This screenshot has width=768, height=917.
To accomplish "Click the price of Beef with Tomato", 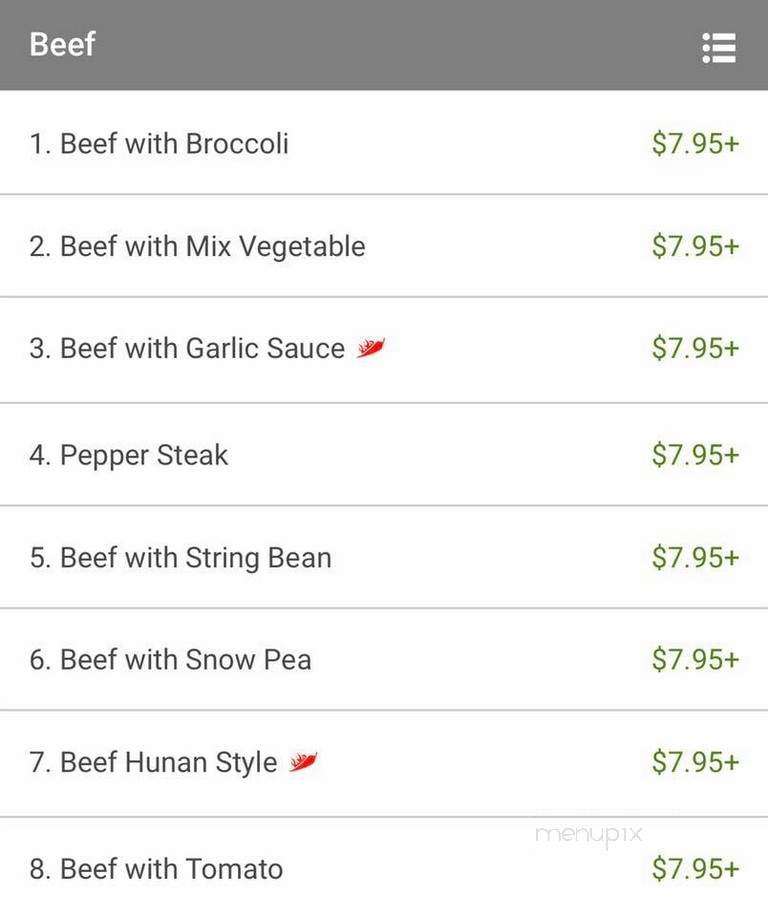I will coord(695,868).
